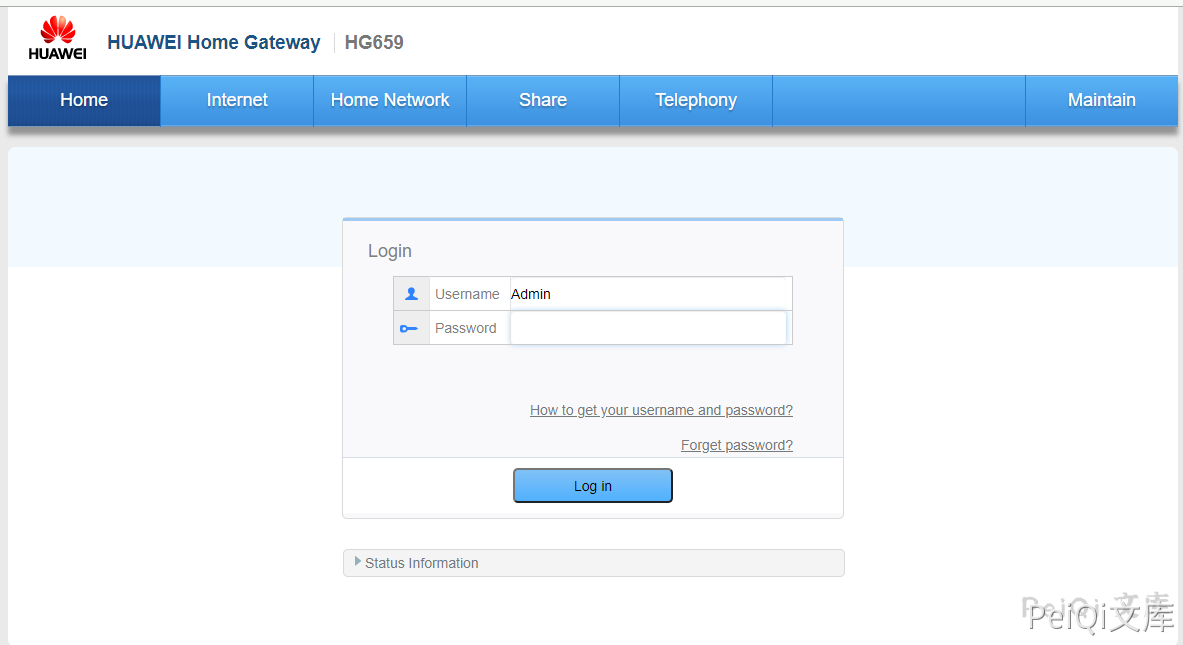Click the Huawei logo

click(x=57, y=38)
